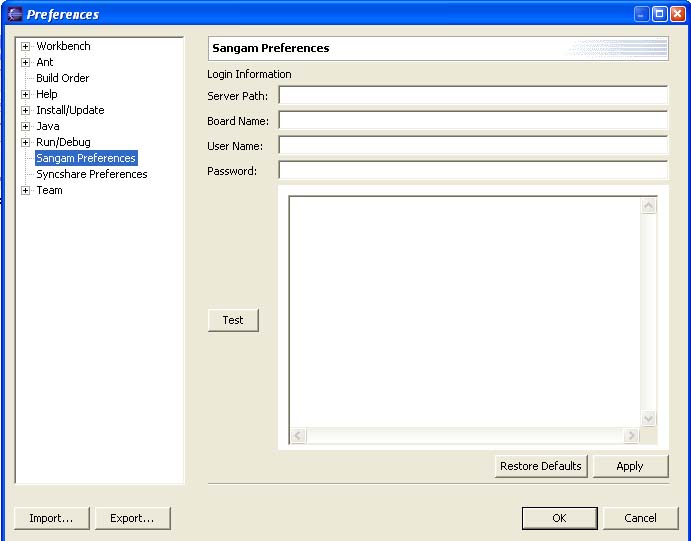This screenshot has width=691, height=541.
Task: Expand the Install/Update tree node
Action: coord(26,110)
